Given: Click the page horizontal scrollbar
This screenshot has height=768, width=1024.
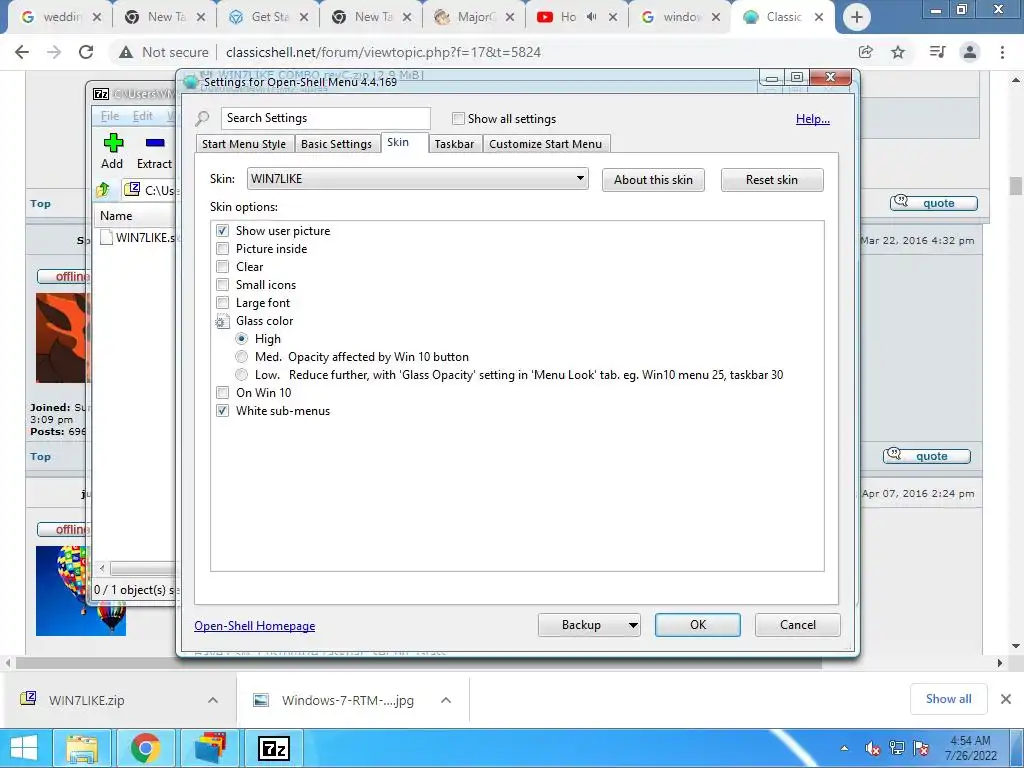Looking at the screenshot, I should [x=418, y=663].
